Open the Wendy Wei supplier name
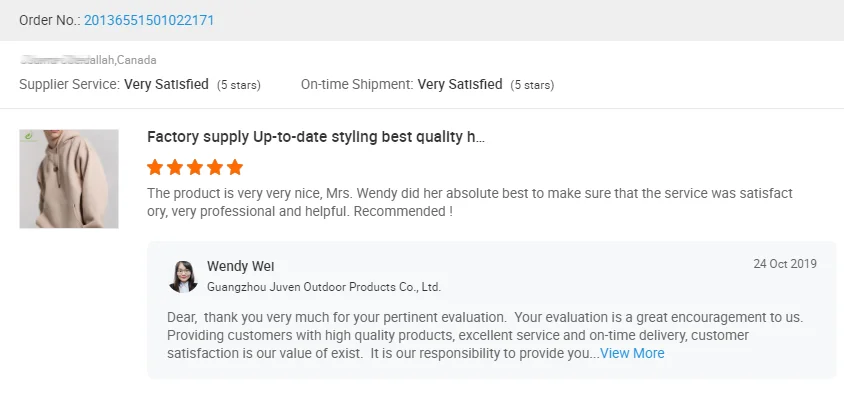Screen dimensions: 844x395 coord(240,266)
